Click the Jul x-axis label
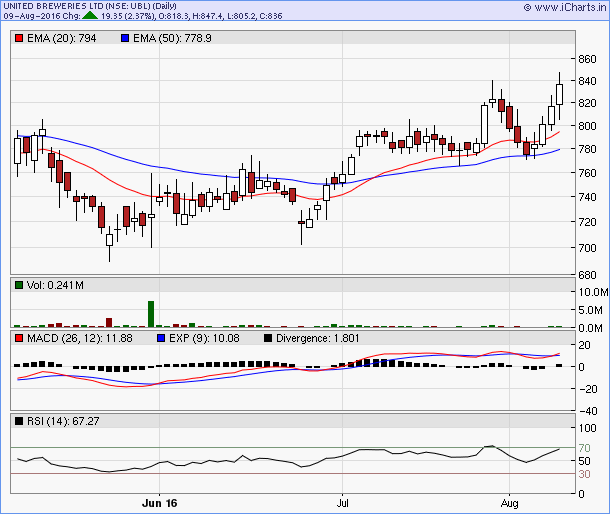This screenshot has height=514, width=610. coord(342,503)
